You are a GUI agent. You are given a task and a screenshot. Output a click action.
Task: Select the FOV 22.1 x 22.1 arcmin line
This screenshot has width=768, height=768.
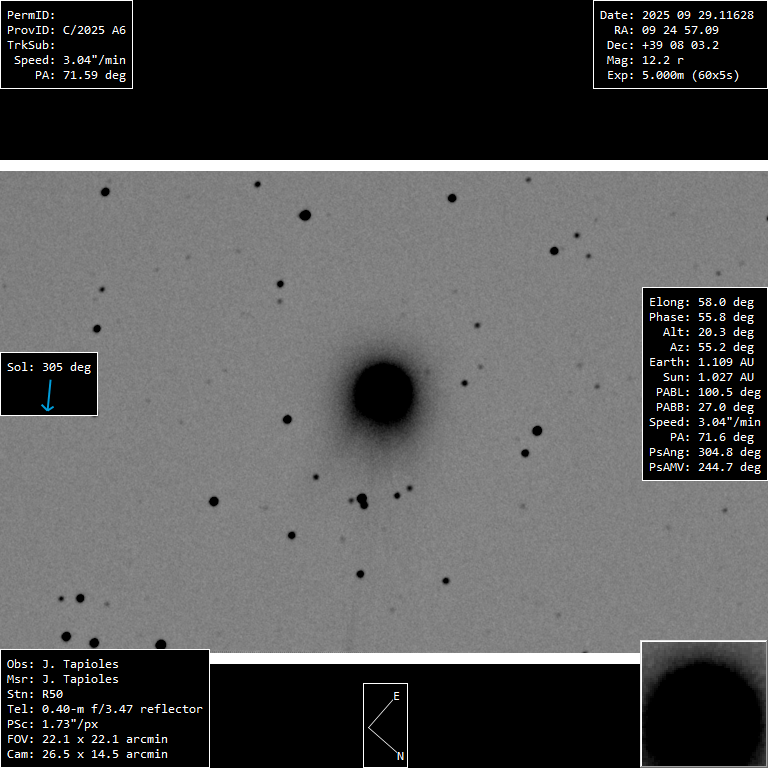87,739
